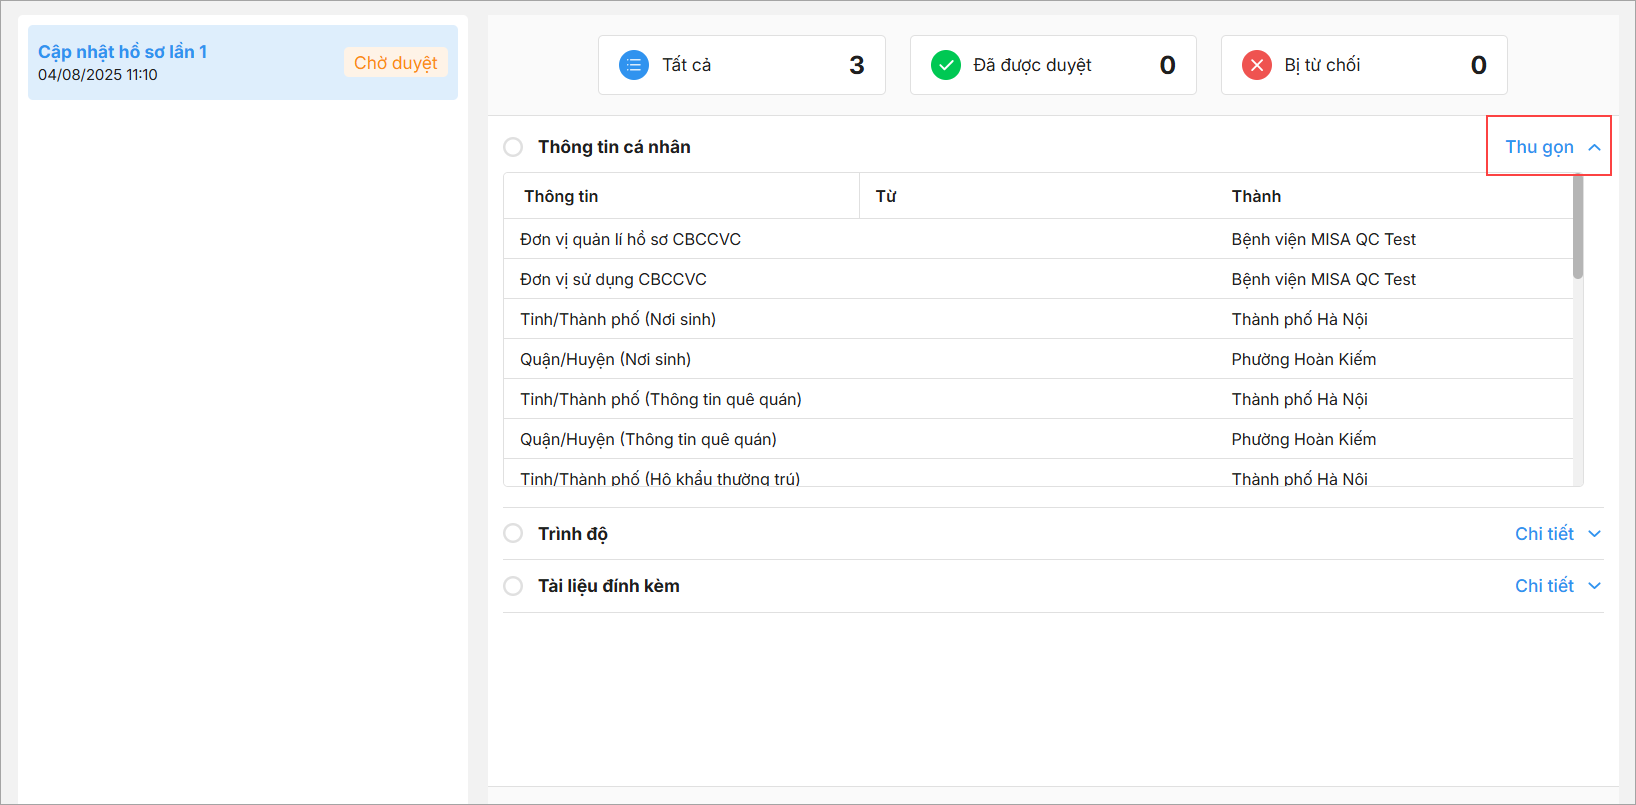Click the Thu gọn chevron-up arrow

[1594, 147]
